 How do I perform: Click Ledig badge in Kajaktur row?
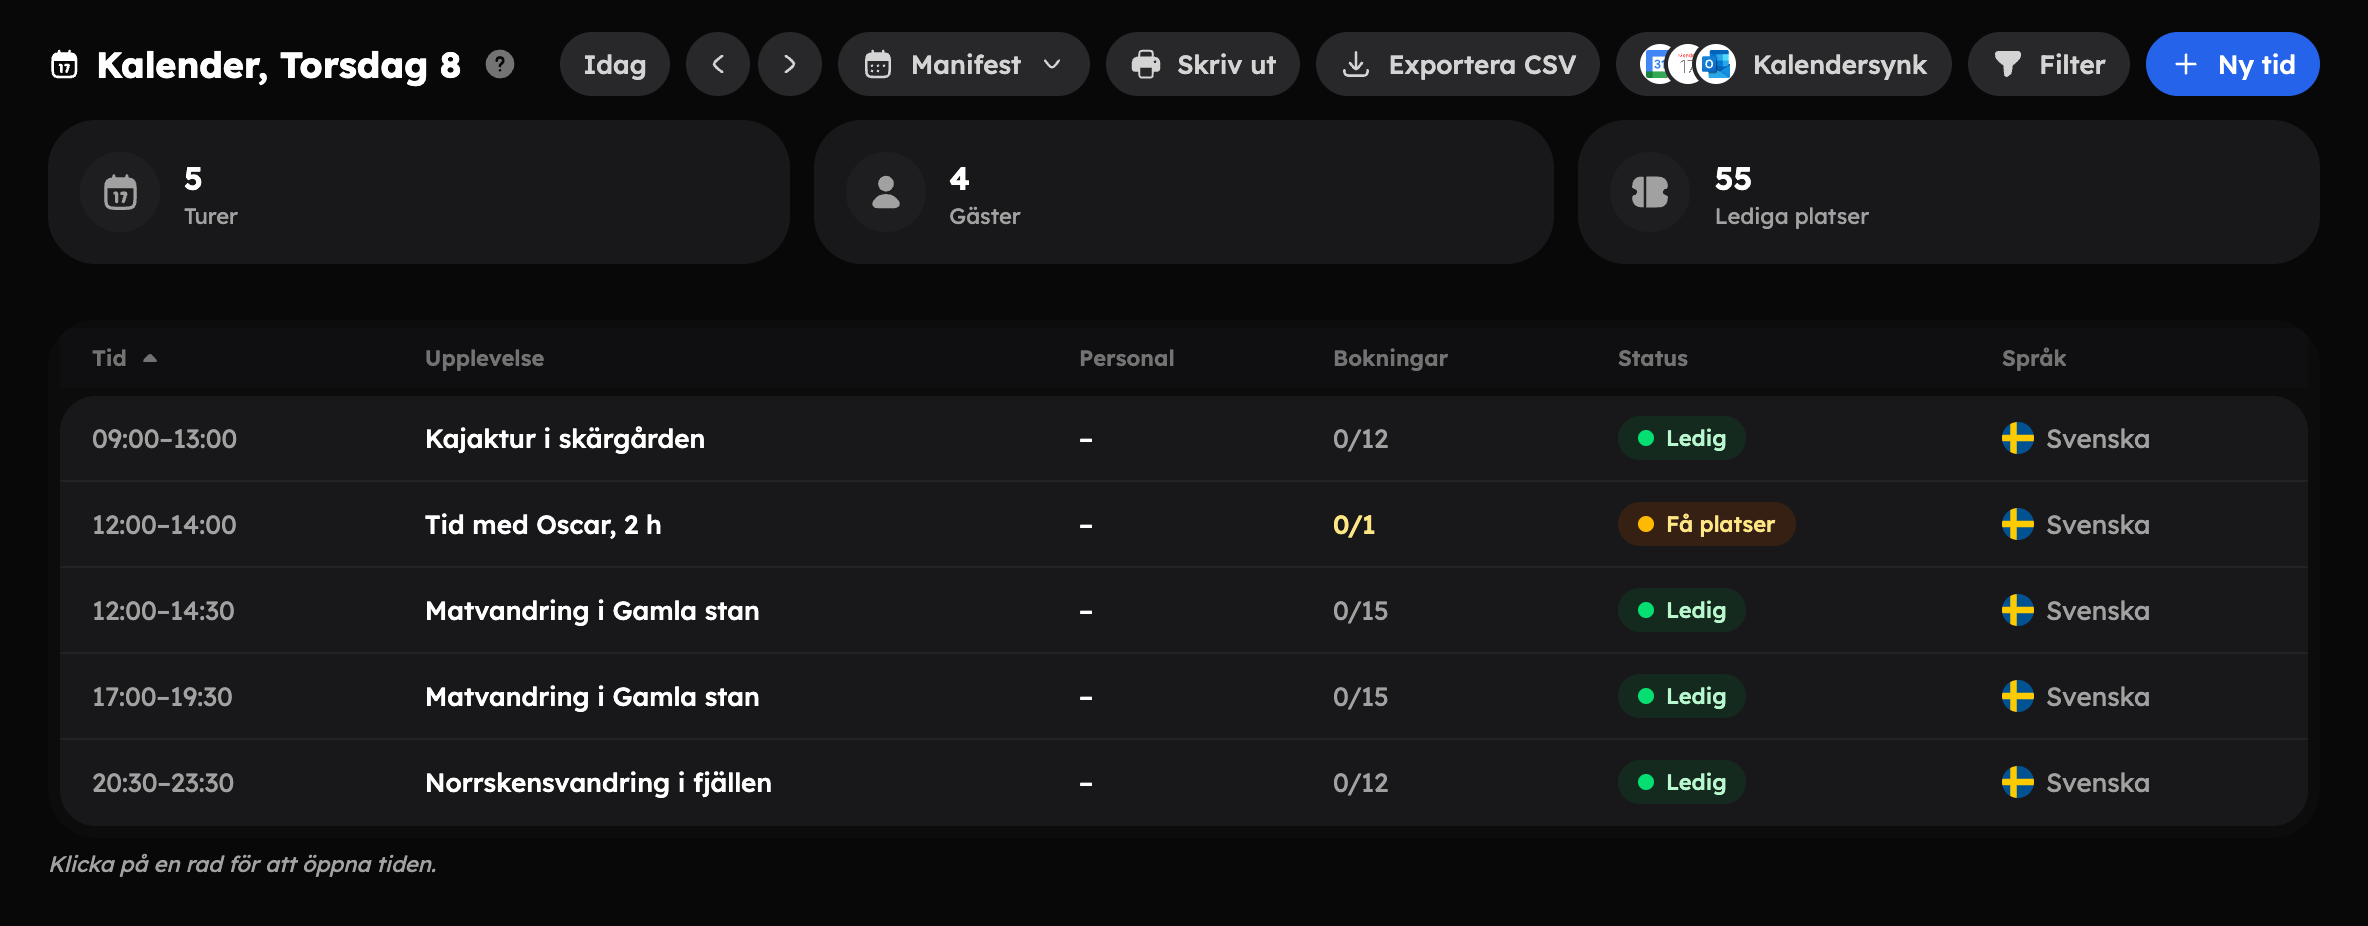coord(1682,438)
